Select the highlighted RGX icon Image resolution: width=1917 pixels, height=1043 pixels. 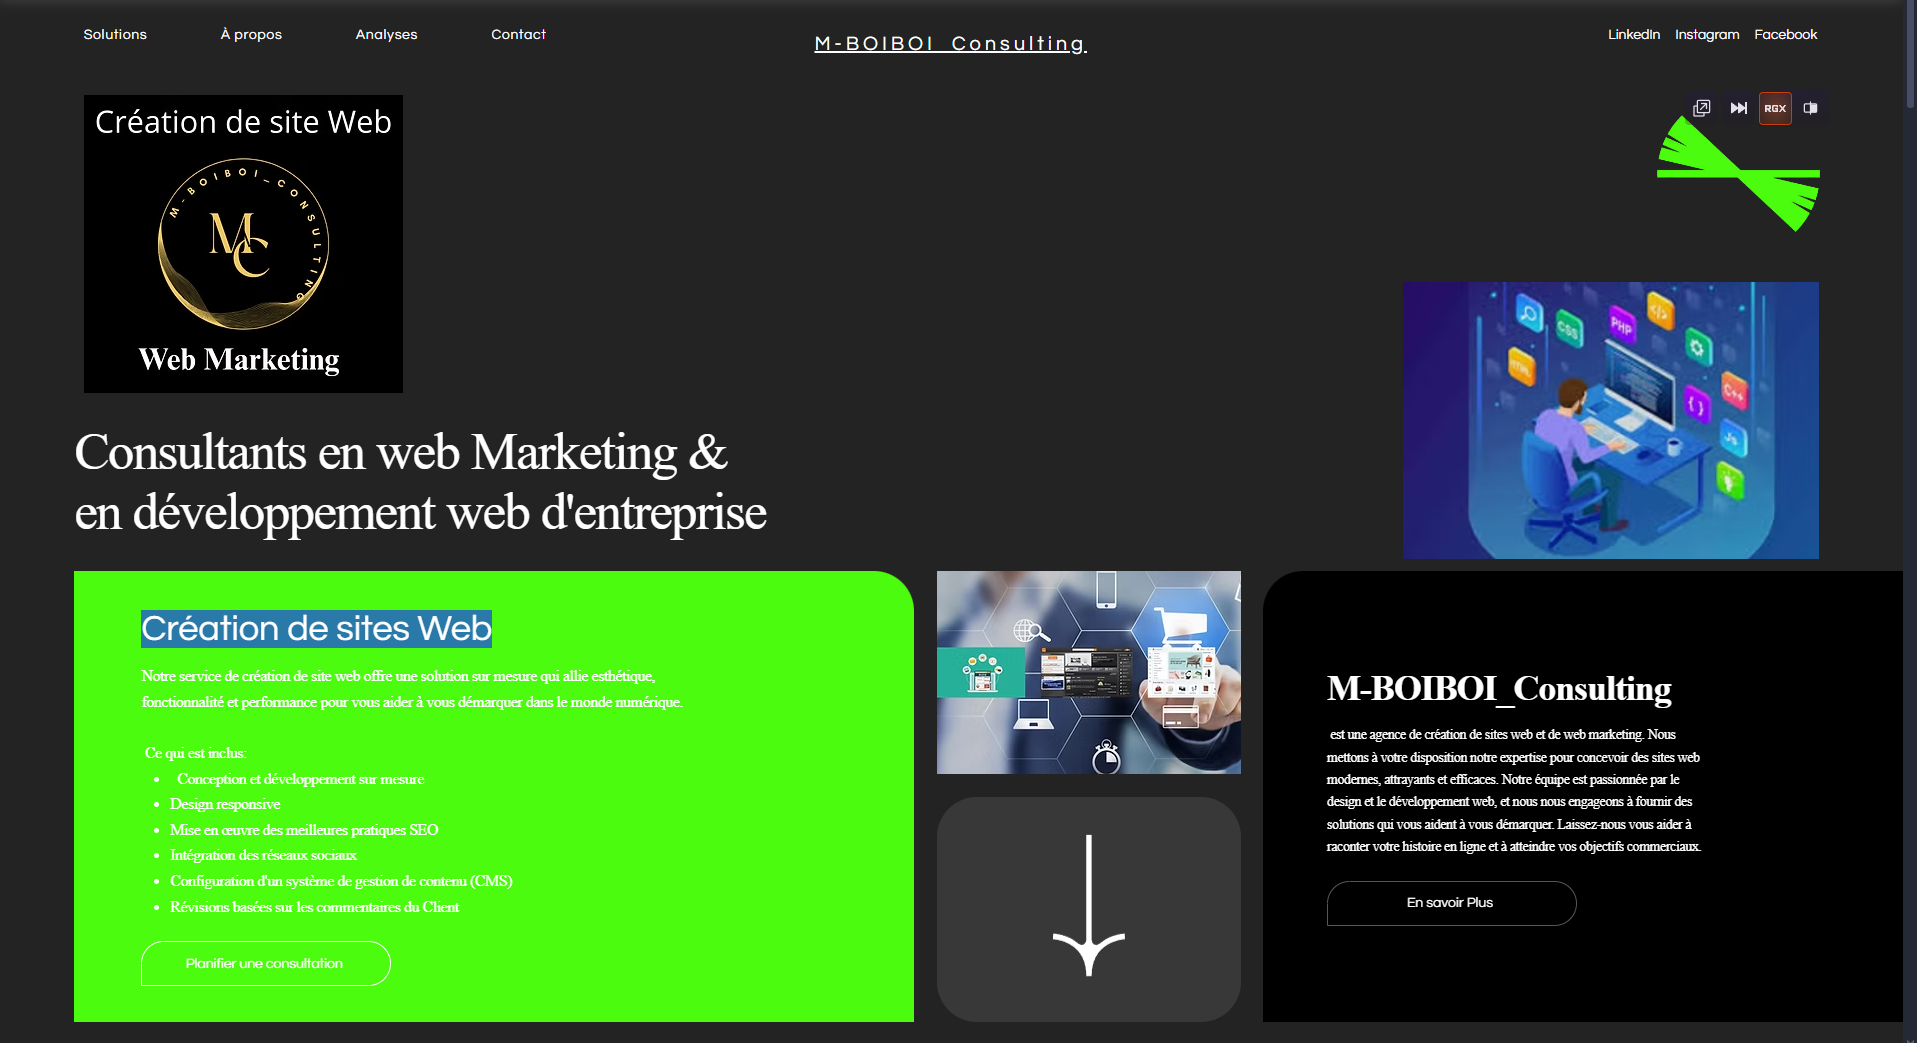click(x=1775, y=108)
